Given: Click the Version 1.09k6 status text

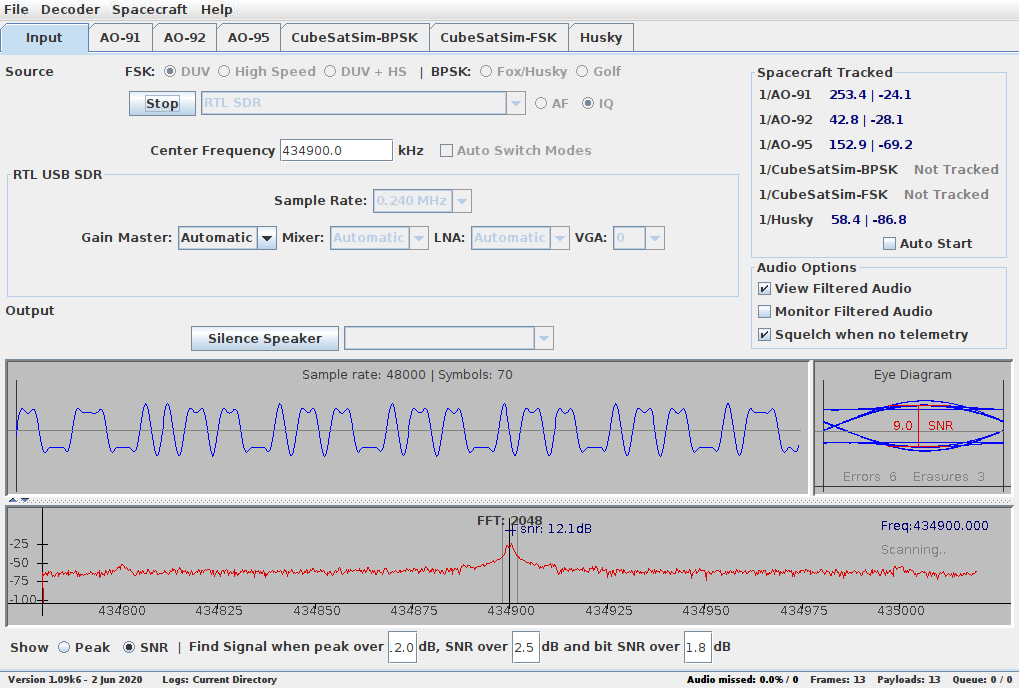Looking at the screenshot, I should (x=75, y=680).
